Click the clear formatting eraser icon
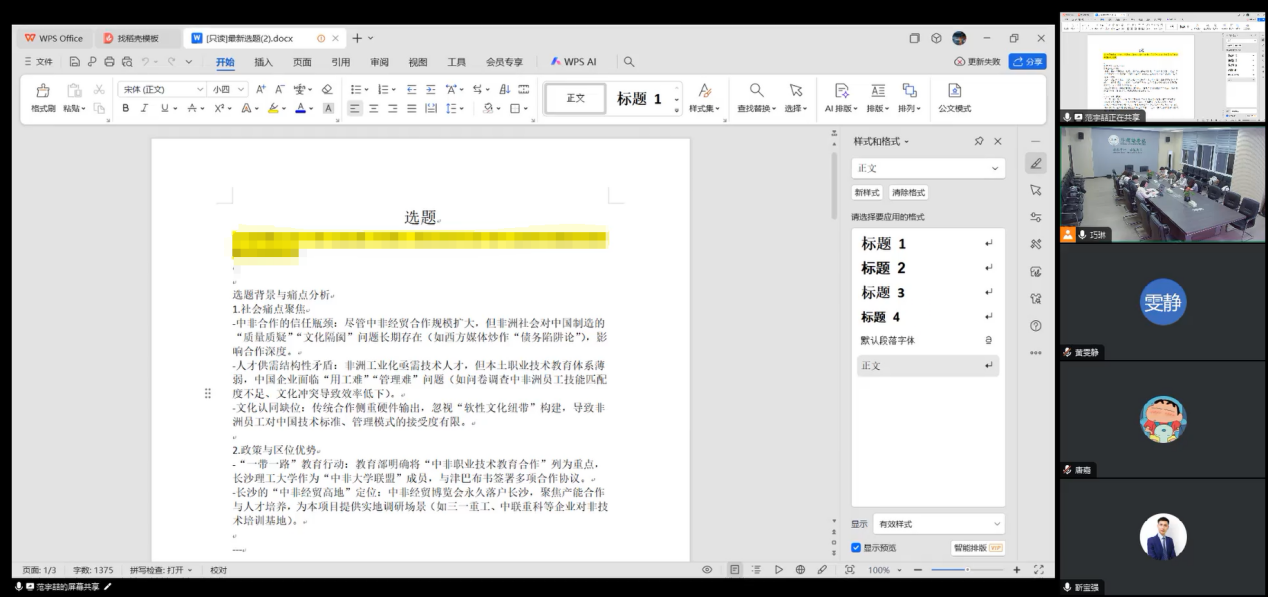This screenshot has height=597, width=1268. click(x=327, y=89)
